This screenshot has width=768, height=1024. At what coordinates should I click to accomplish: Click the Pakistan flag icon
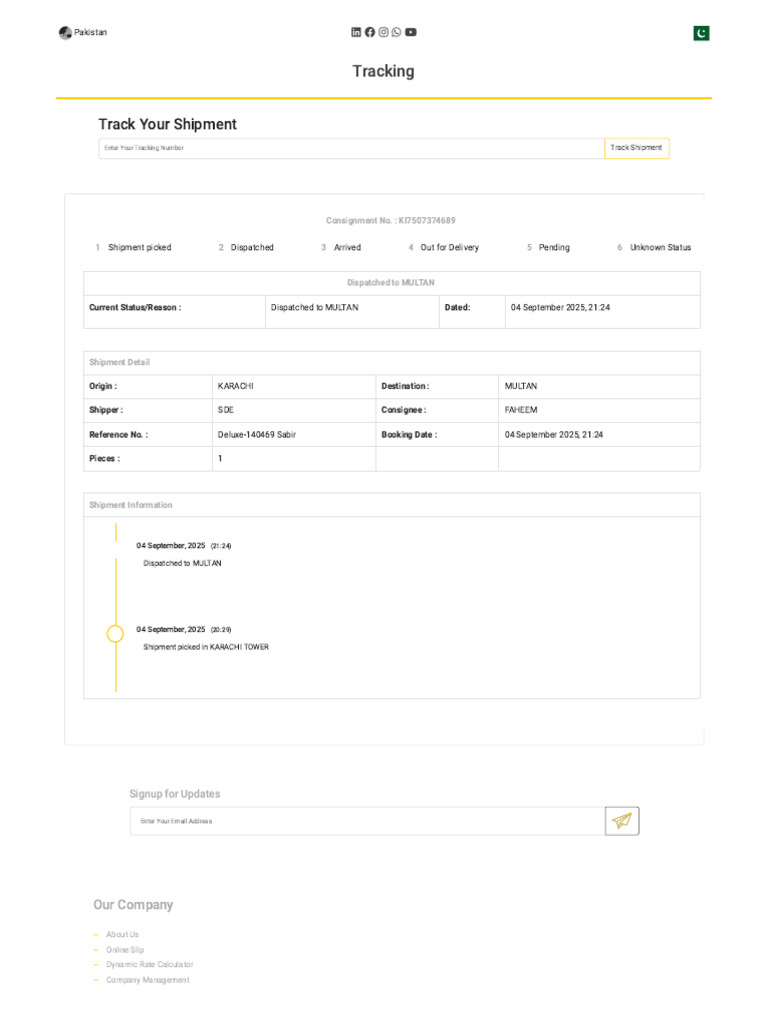click(x=701, y=33)
